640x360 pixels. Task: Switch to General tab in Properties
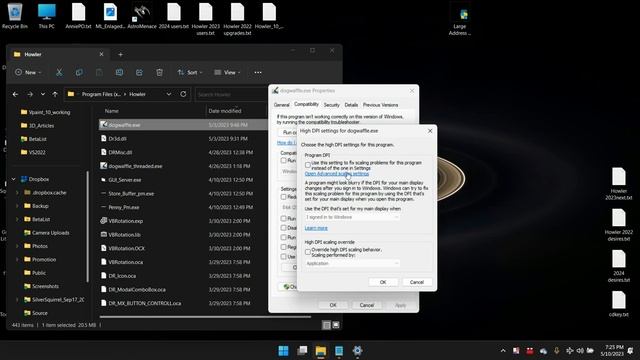tap(282, 105)
